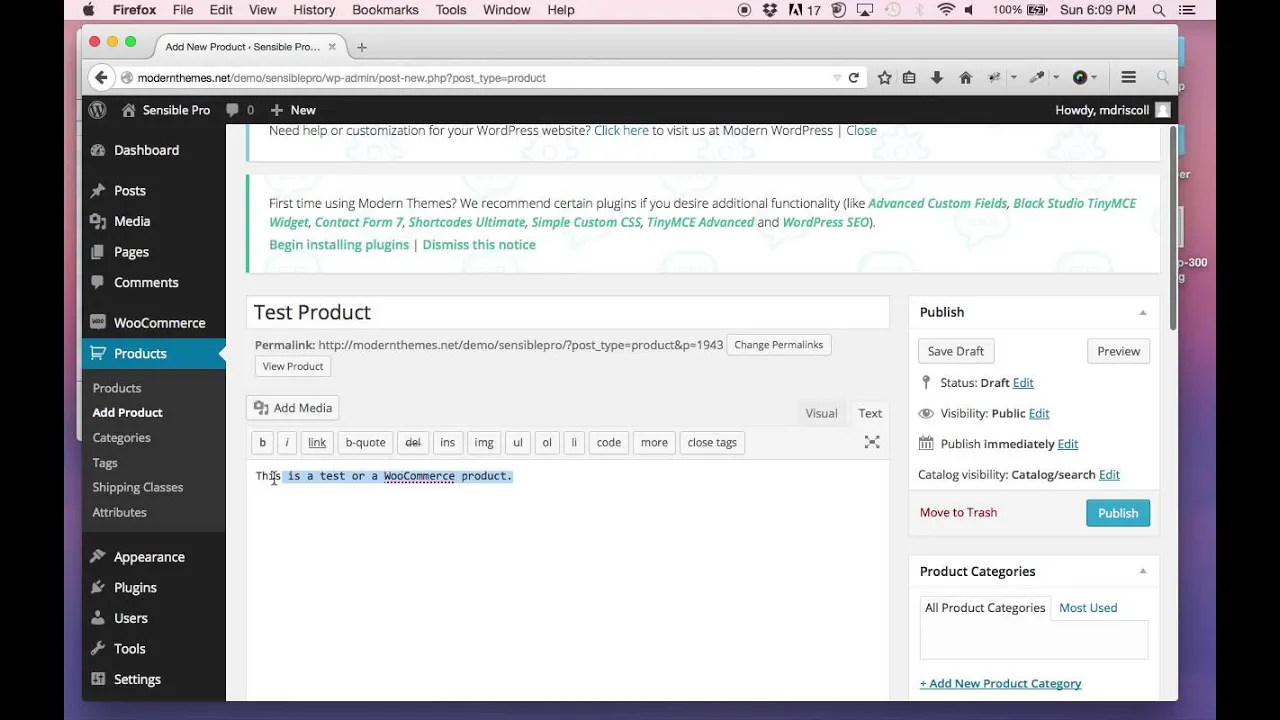
Task: Edit Catalog visibility
Action: 1109,475
